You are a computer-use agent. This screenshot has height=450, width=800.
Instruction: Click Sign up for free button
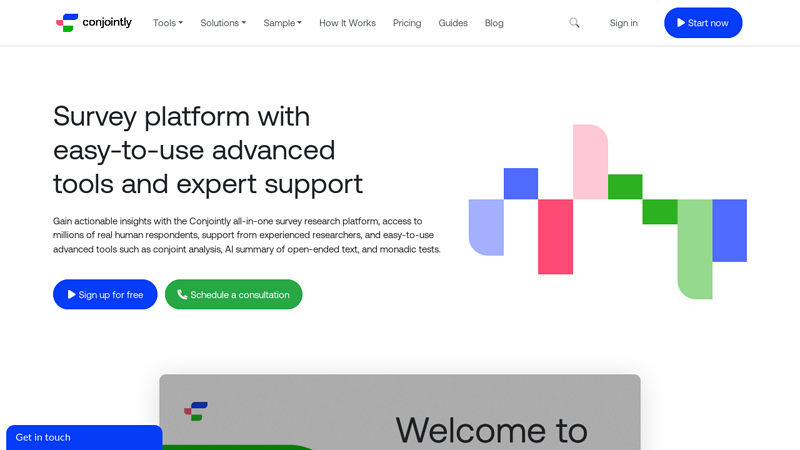click(105, 294)
